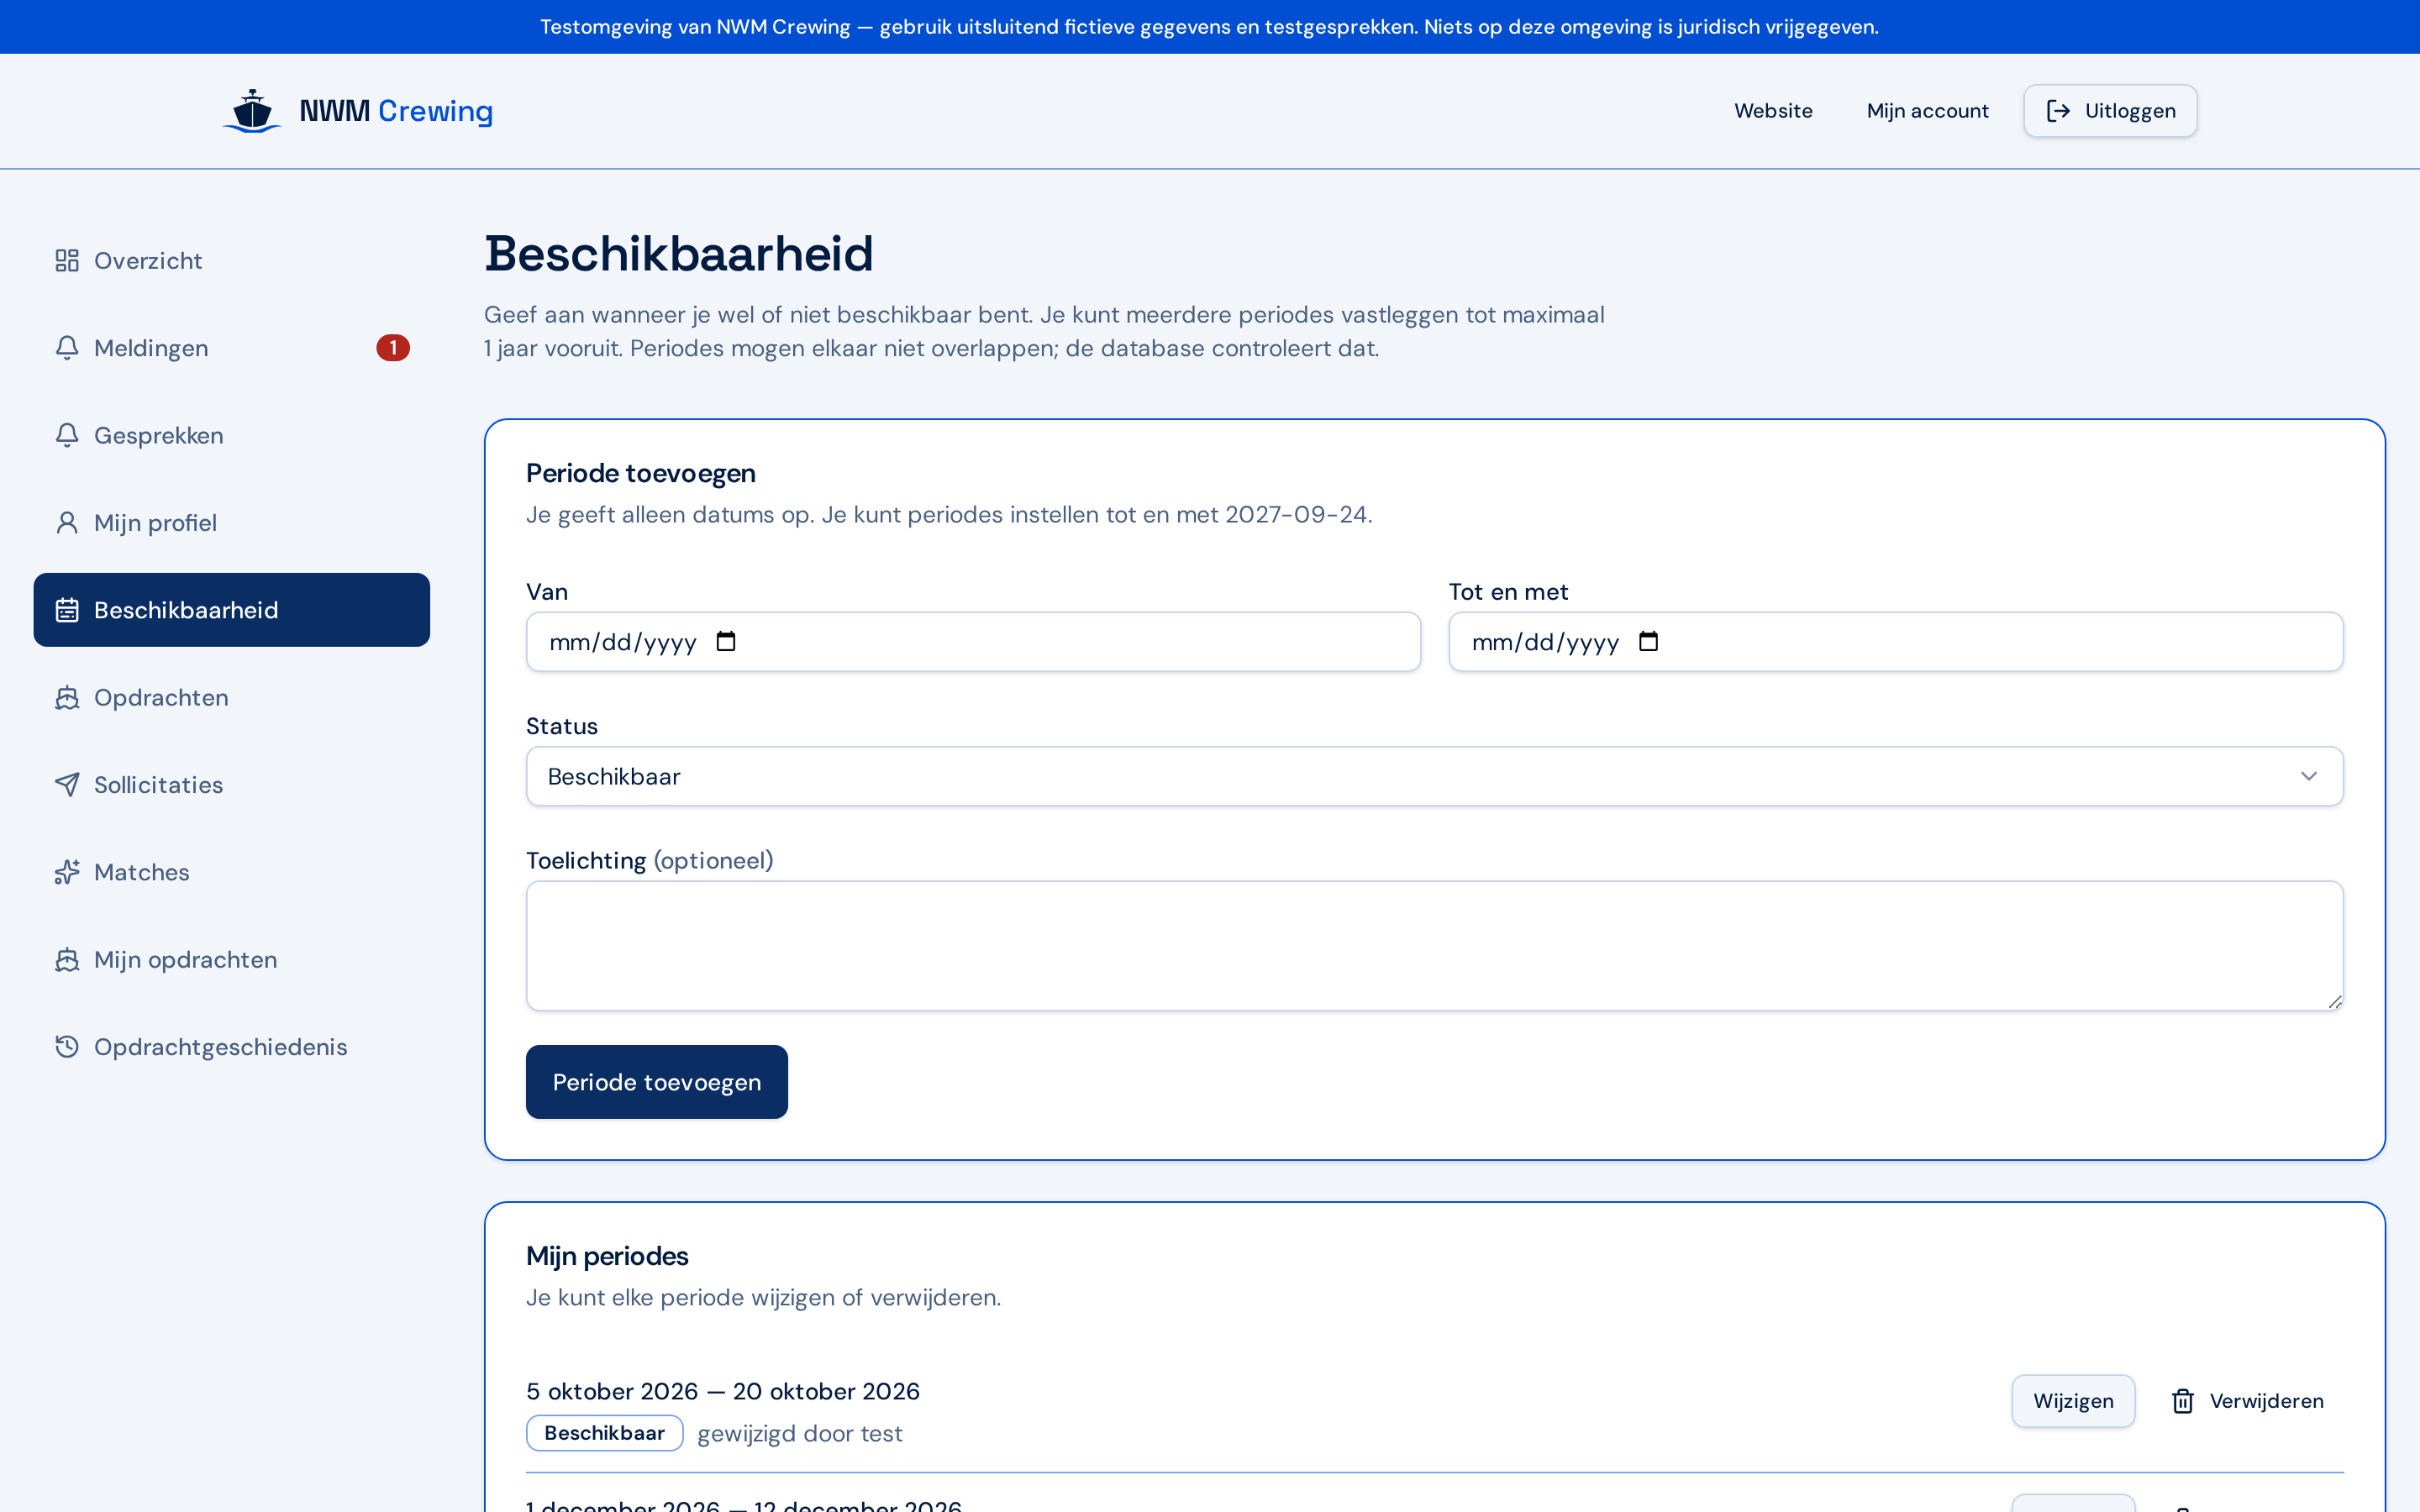Open Mijn account in header
The width and height of the screenshot is (2420, 1512).
point(1927,111)
